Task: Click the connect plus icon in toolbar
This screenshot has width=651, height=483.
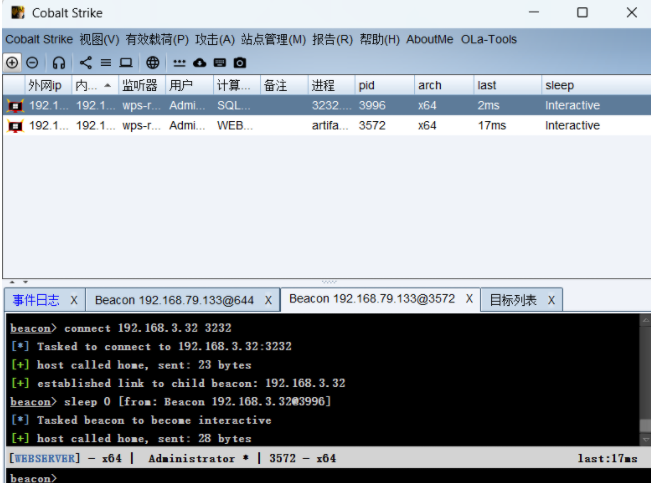Action: [12, 63]
